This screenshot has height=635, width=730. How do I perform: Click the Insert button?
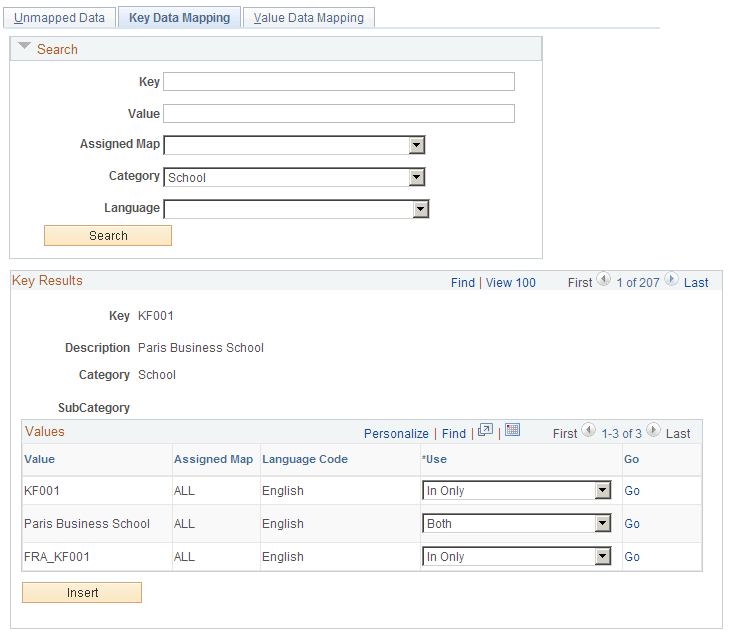tap(82, 592)
